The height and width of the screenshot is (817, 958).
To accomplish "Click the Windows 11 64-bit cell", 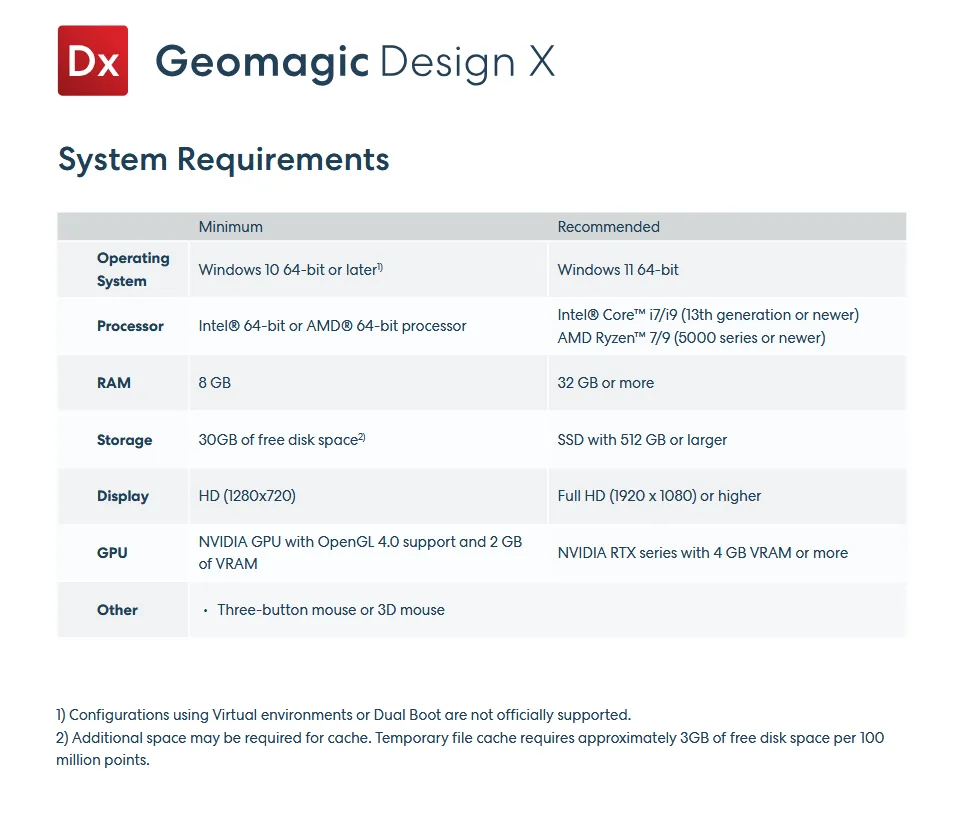I will click(618, 270).
